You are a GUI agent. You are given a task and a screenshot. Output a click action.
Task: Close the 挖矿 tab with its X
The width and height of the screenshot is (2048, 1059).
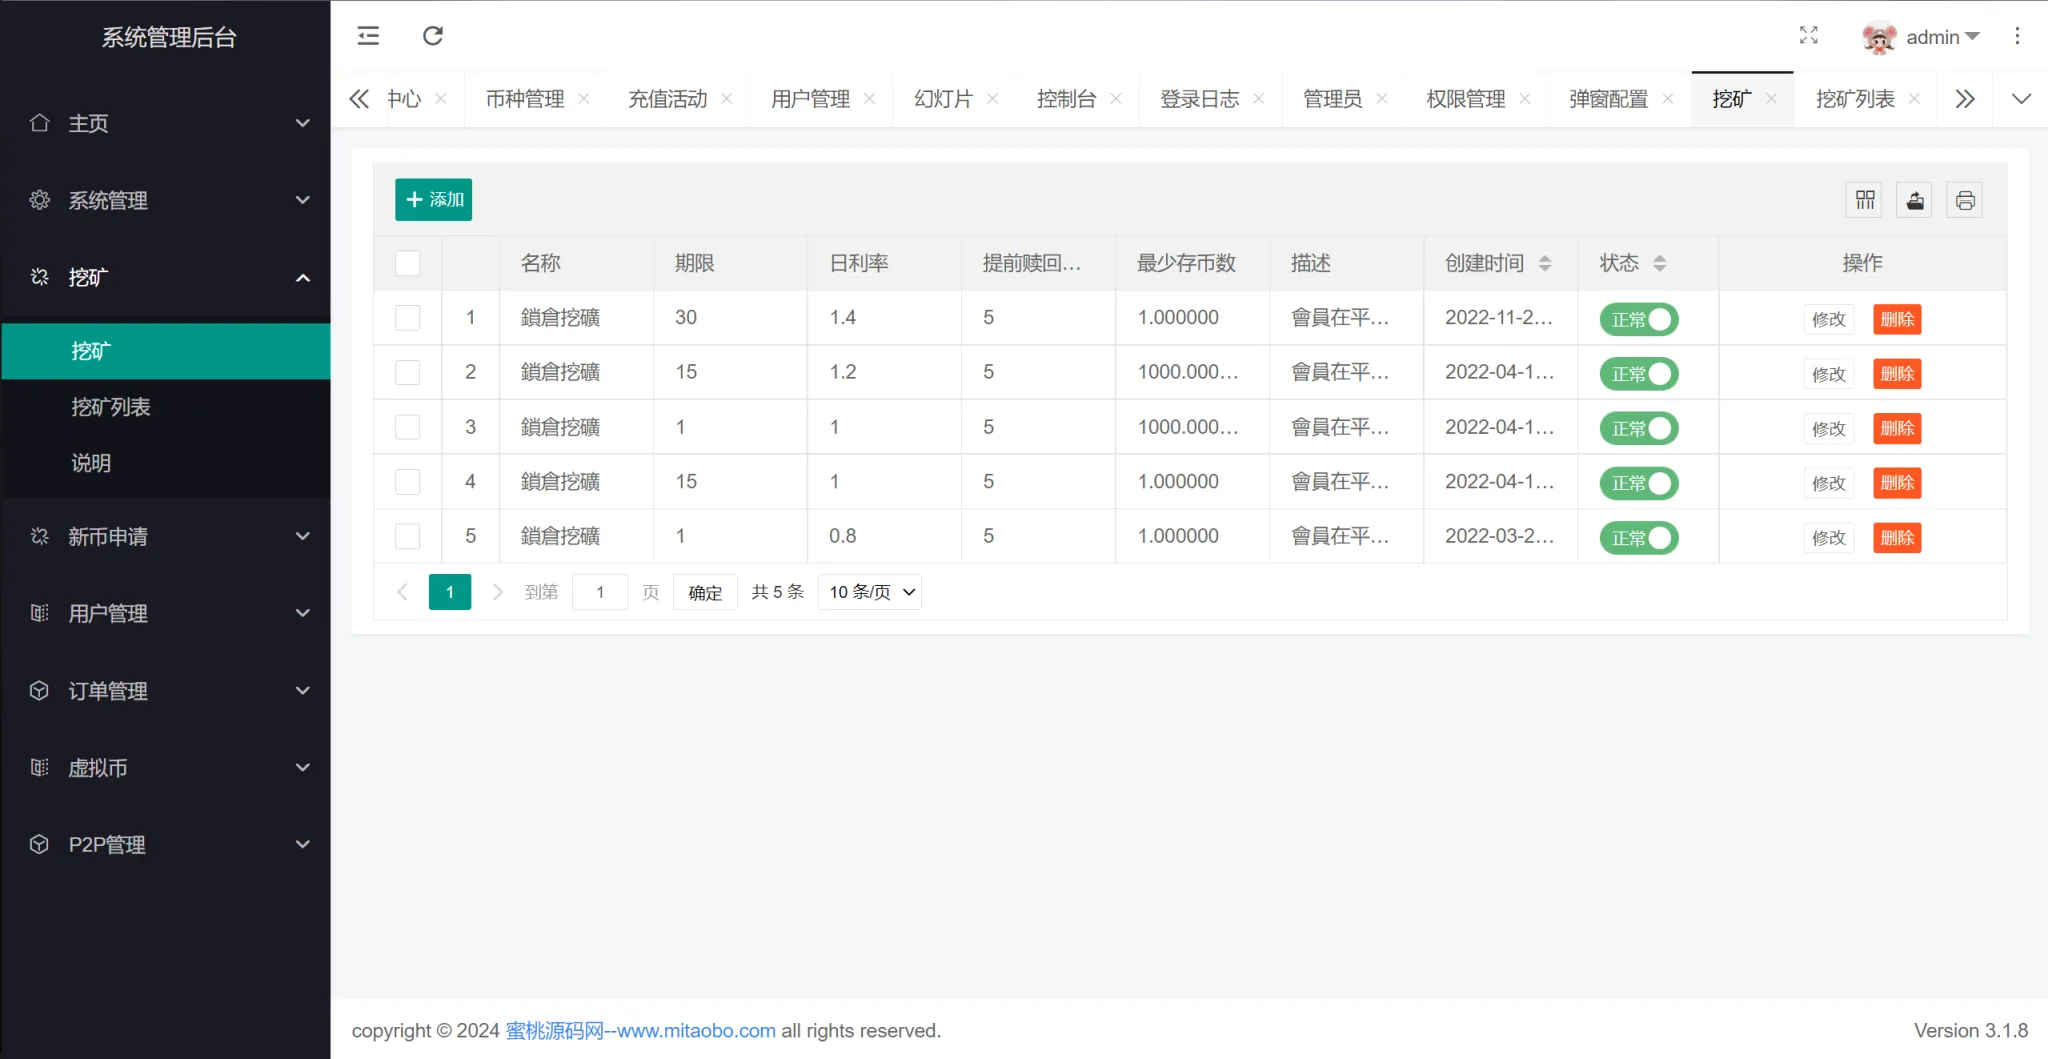(x=1771, y=99)
